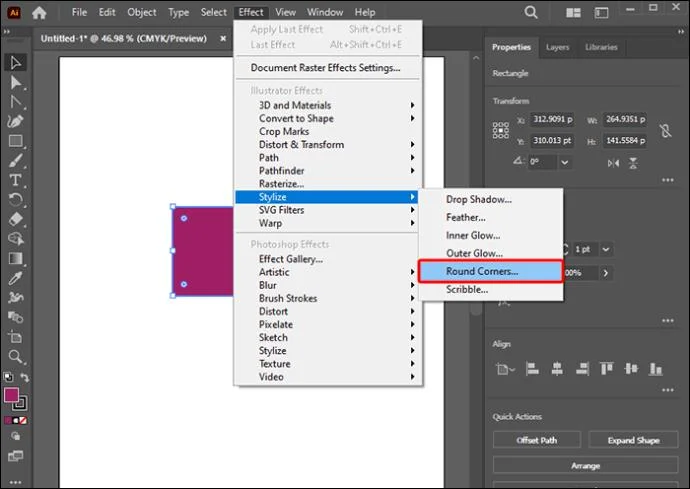
Task: Choose Feather effect
Action: tap(491, 217)
